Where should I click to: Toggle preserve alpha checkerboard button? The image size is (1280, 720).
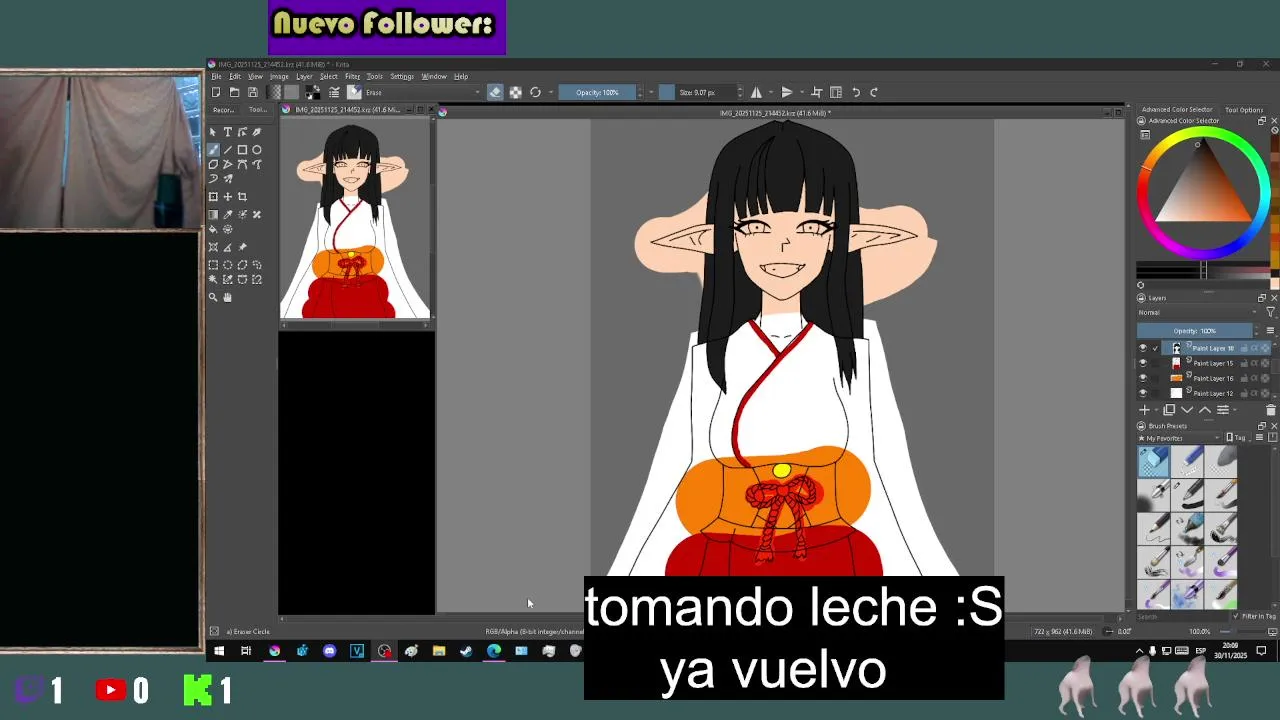(515, 92)
